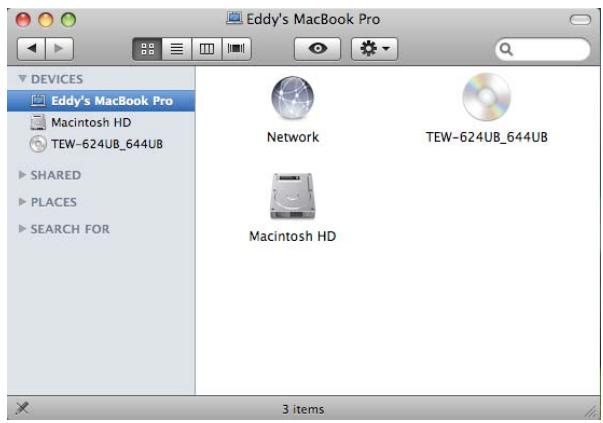
Task: Select TEW-624UB_644UB disc in the sidebar
Action: click(101, 144)
